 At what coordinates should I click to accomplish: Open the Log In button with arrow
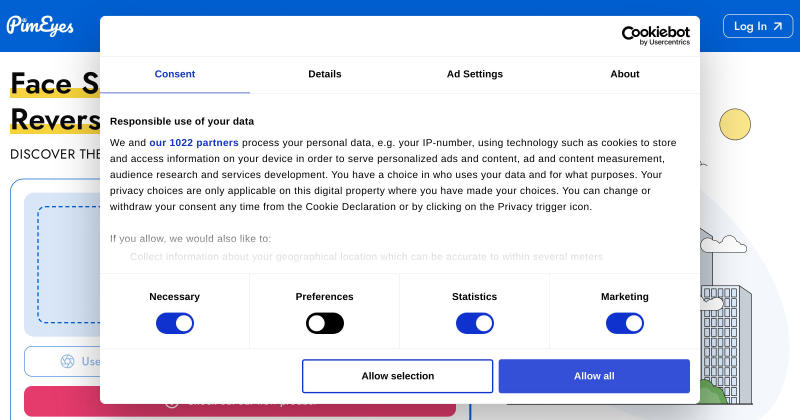(758, 26)
